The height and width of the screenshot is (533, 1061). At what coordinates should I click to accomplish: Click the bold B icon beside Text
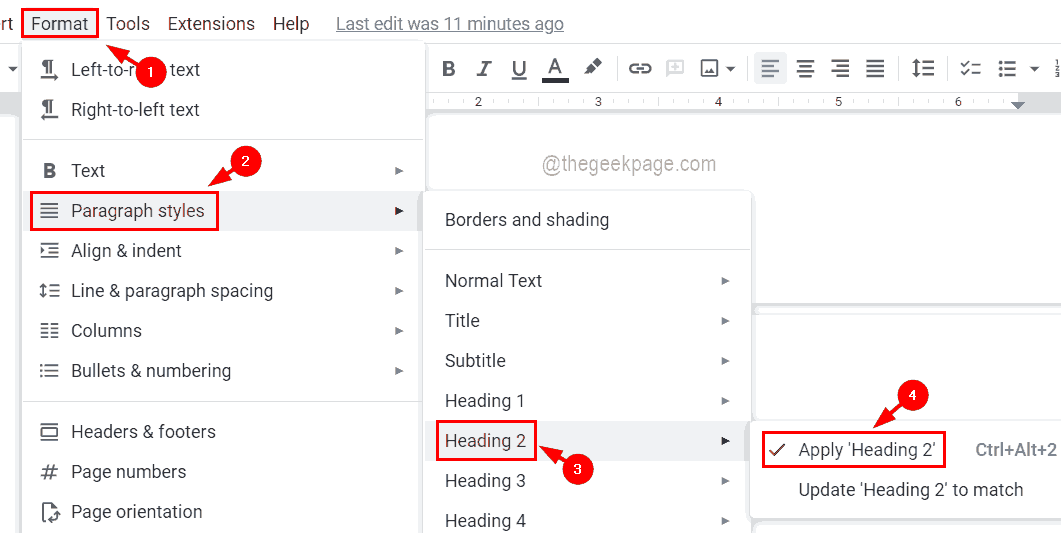coord(49,170)
